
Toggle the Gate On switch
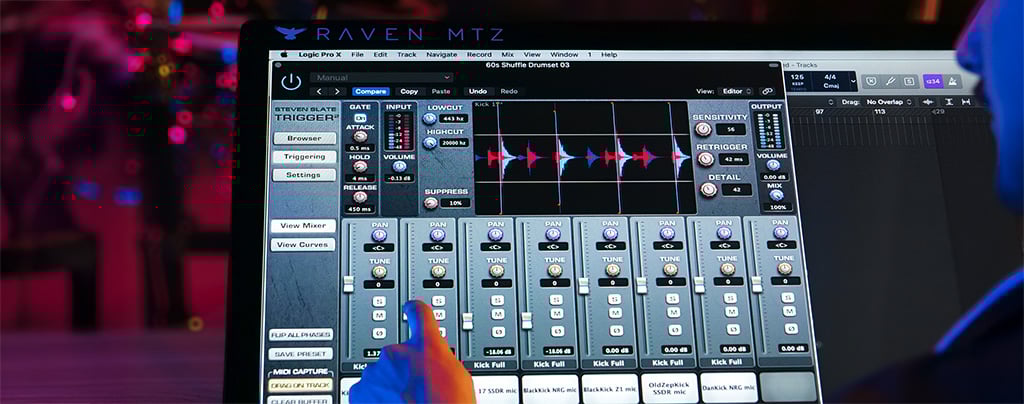pyautogui.click(x=360, y=117)
